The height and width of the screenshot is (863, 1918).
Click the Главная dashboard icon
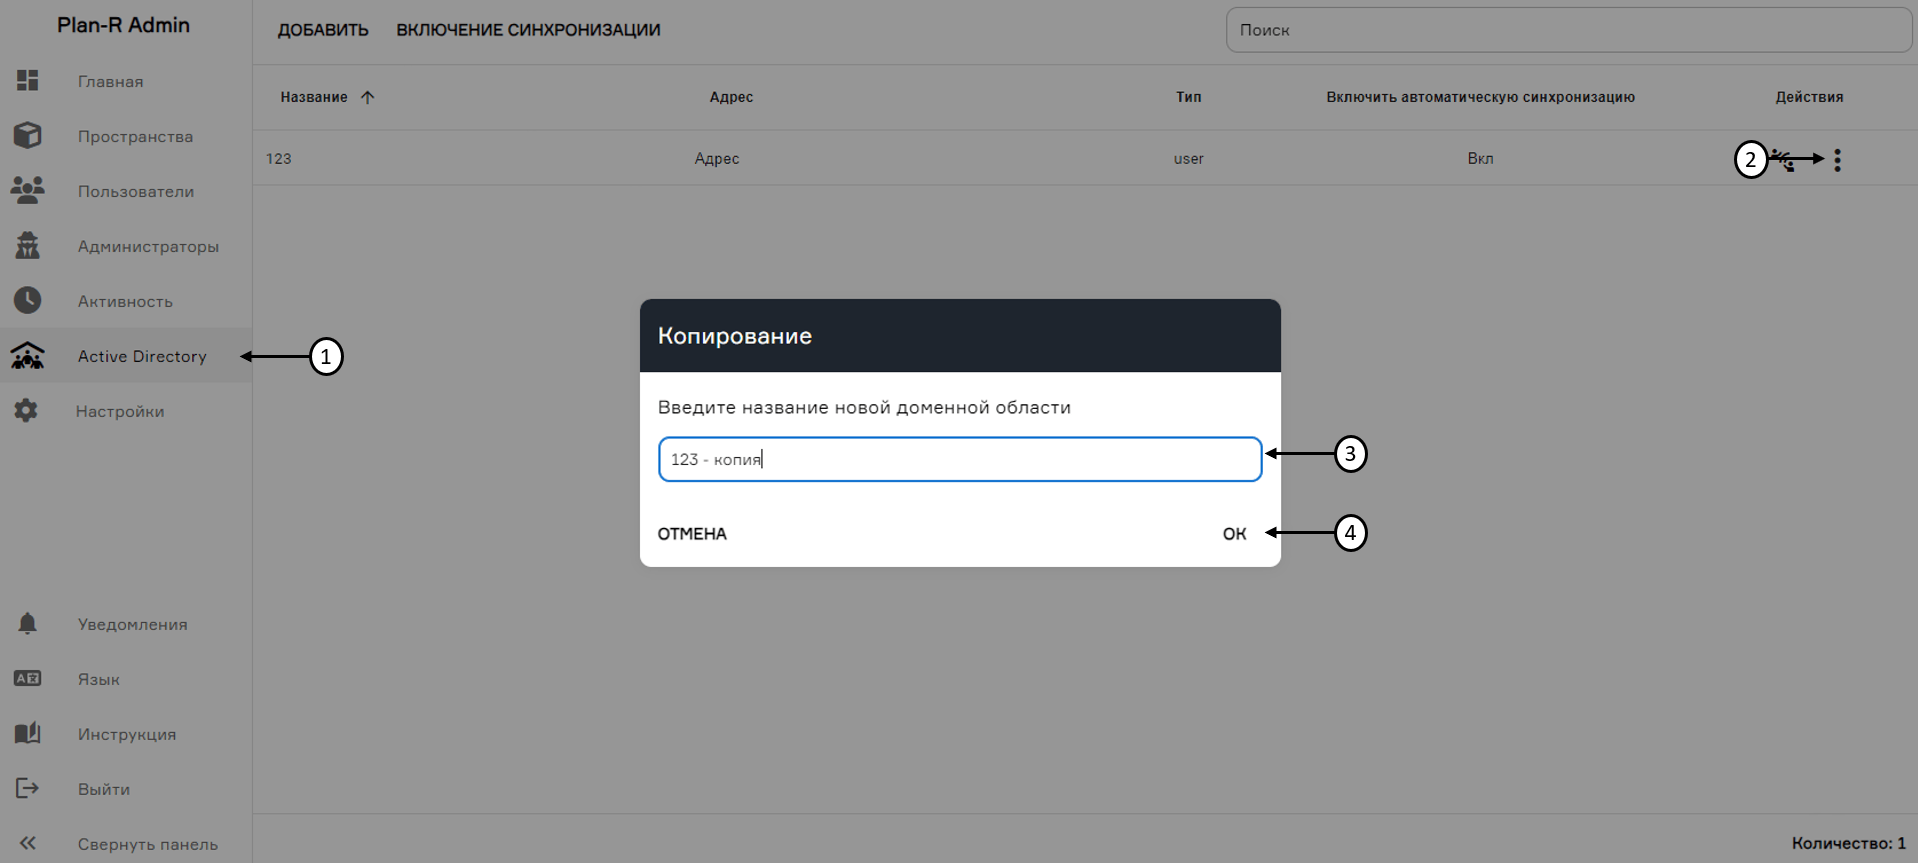27,81
